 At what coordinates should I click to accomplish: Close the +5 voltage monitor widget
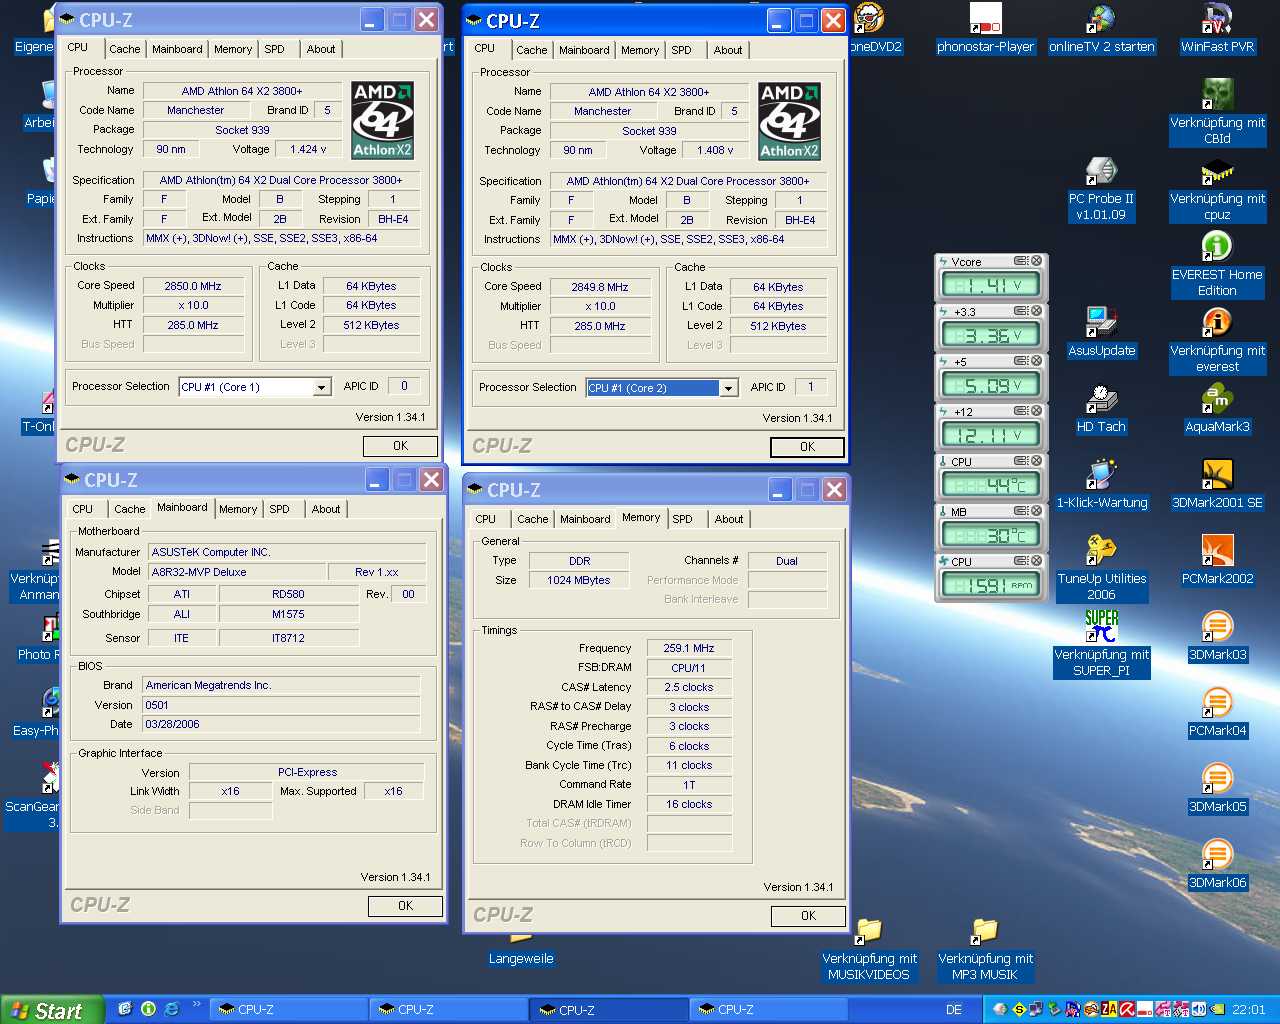[x=1036, y=361]
